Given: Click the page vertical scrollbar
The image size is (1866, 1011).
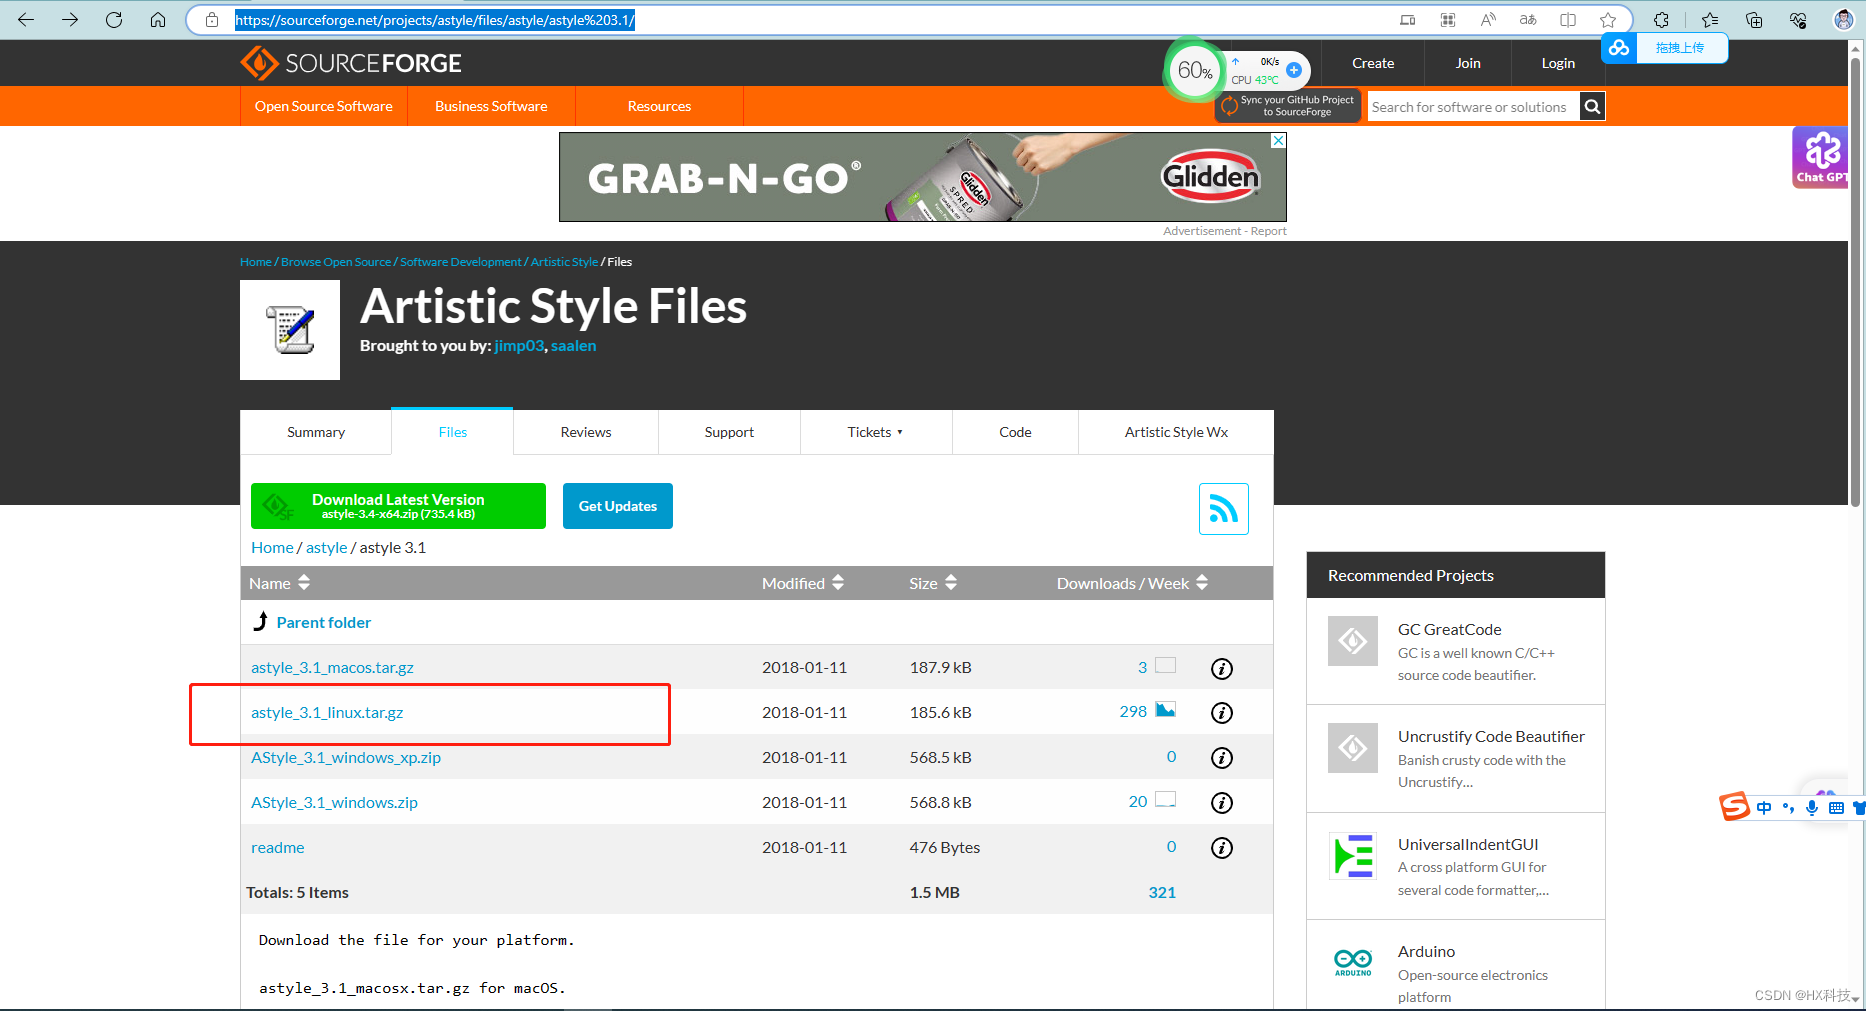Looking at the screenshot, I should (x=1856, y=280).
